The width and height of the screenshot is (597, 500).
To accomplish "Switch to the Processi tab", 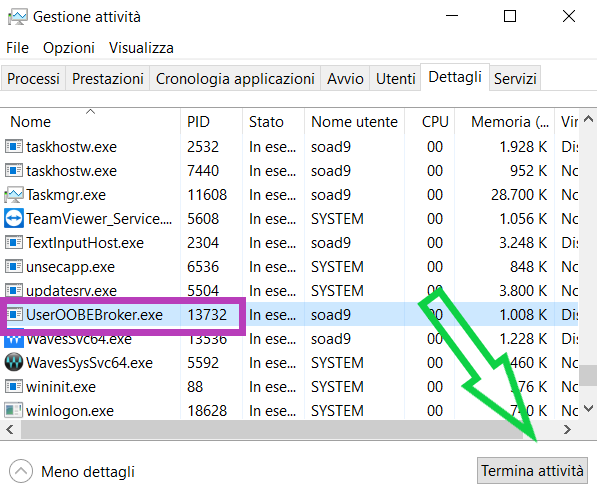I will click(34, 79).
